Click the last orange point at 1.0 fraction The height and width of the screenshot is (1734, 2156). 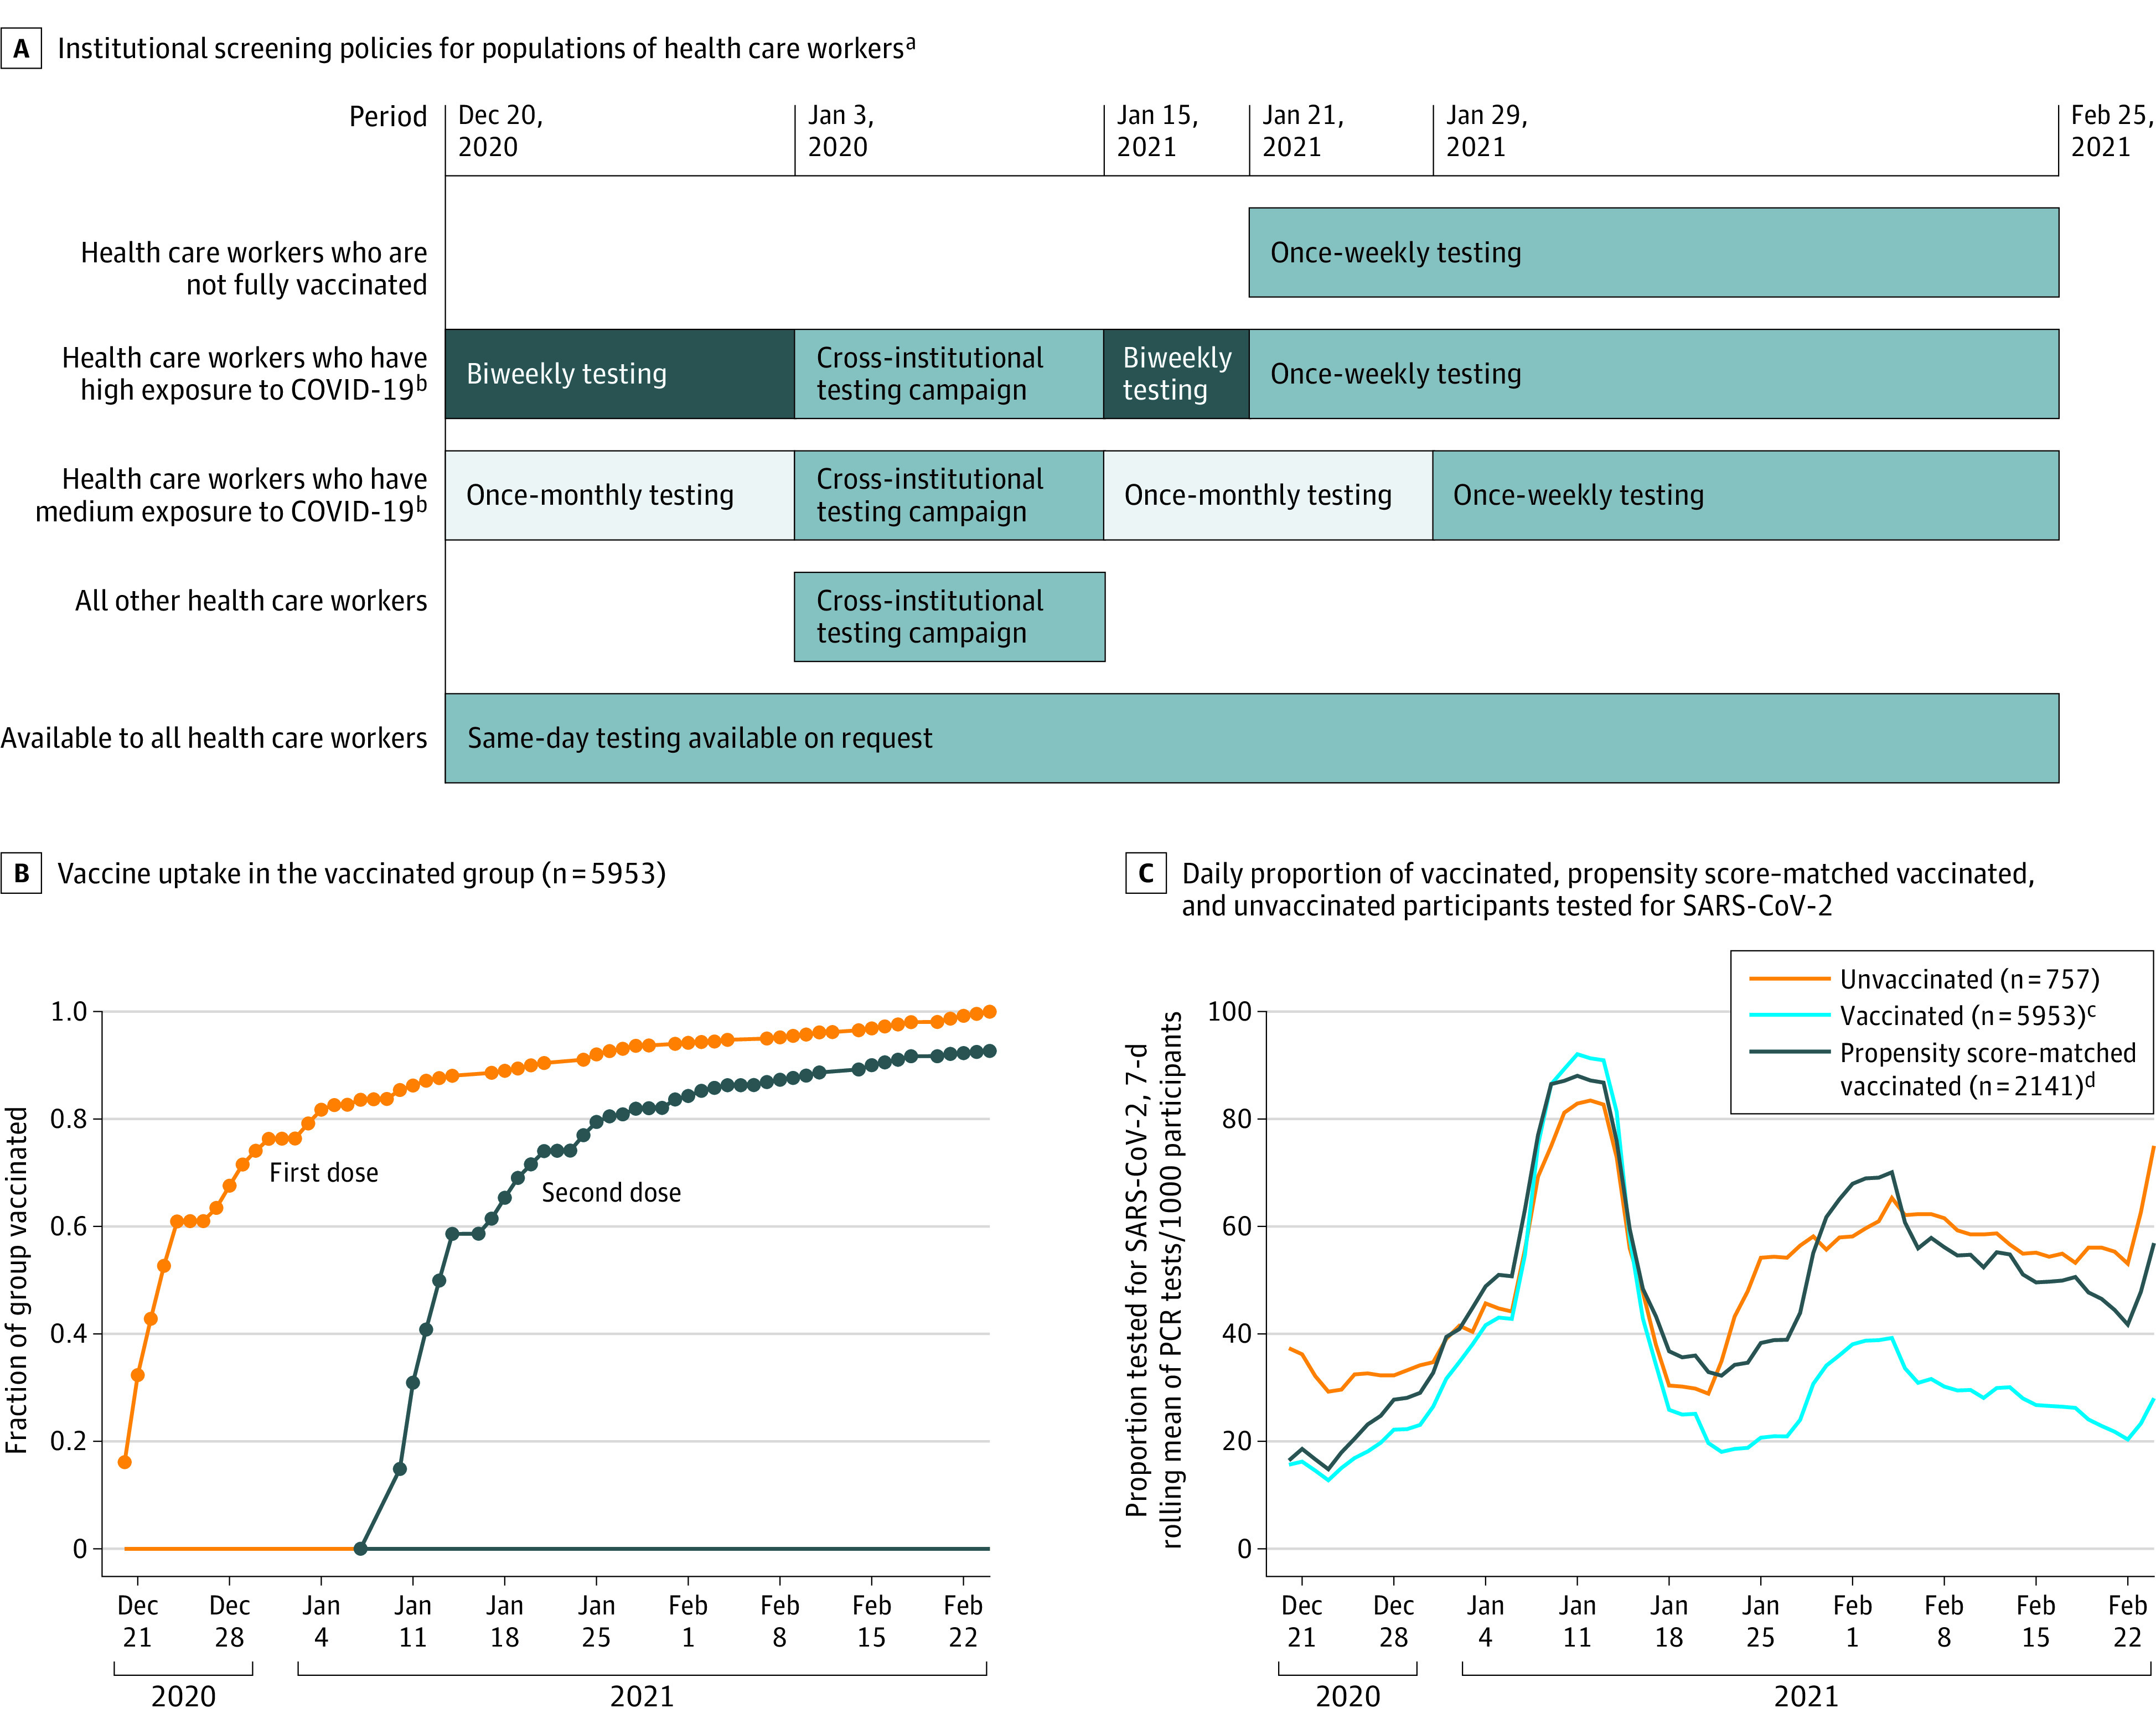tap(990, 1012)
